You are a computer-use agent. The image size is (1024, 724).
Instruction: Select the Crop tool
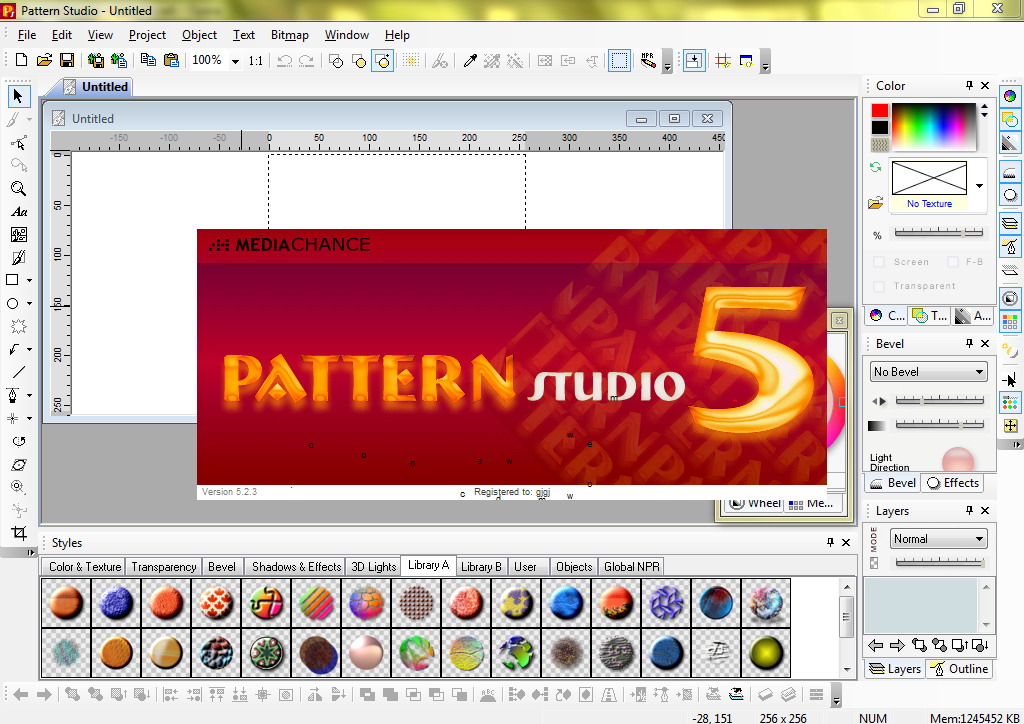coord(19,532)
